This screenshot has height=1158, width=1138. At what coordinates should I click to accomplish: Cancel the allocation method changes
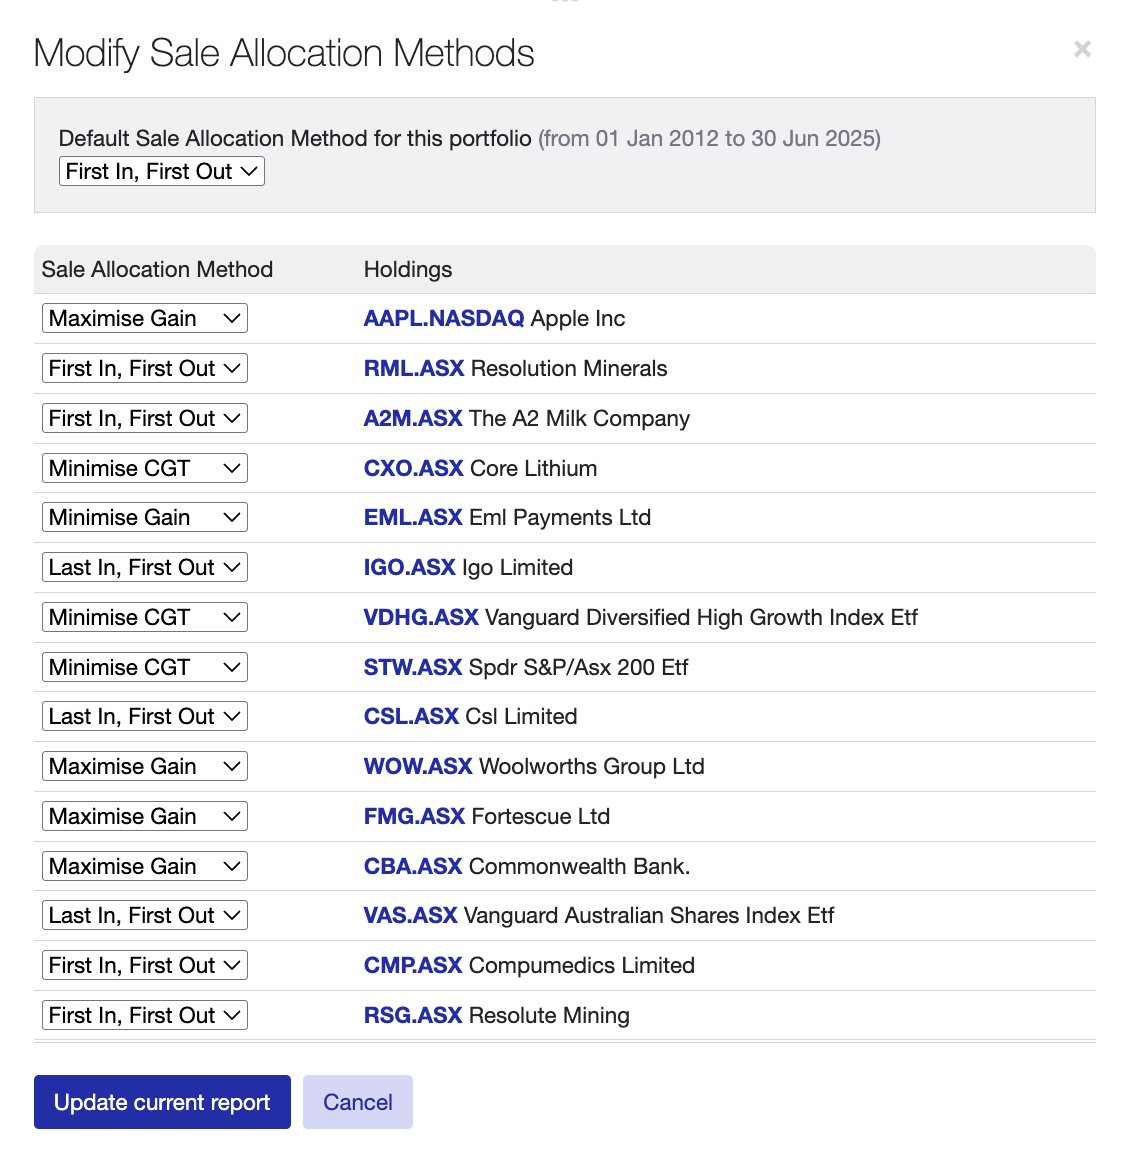pyautogui.click(x=357, y=1102)
